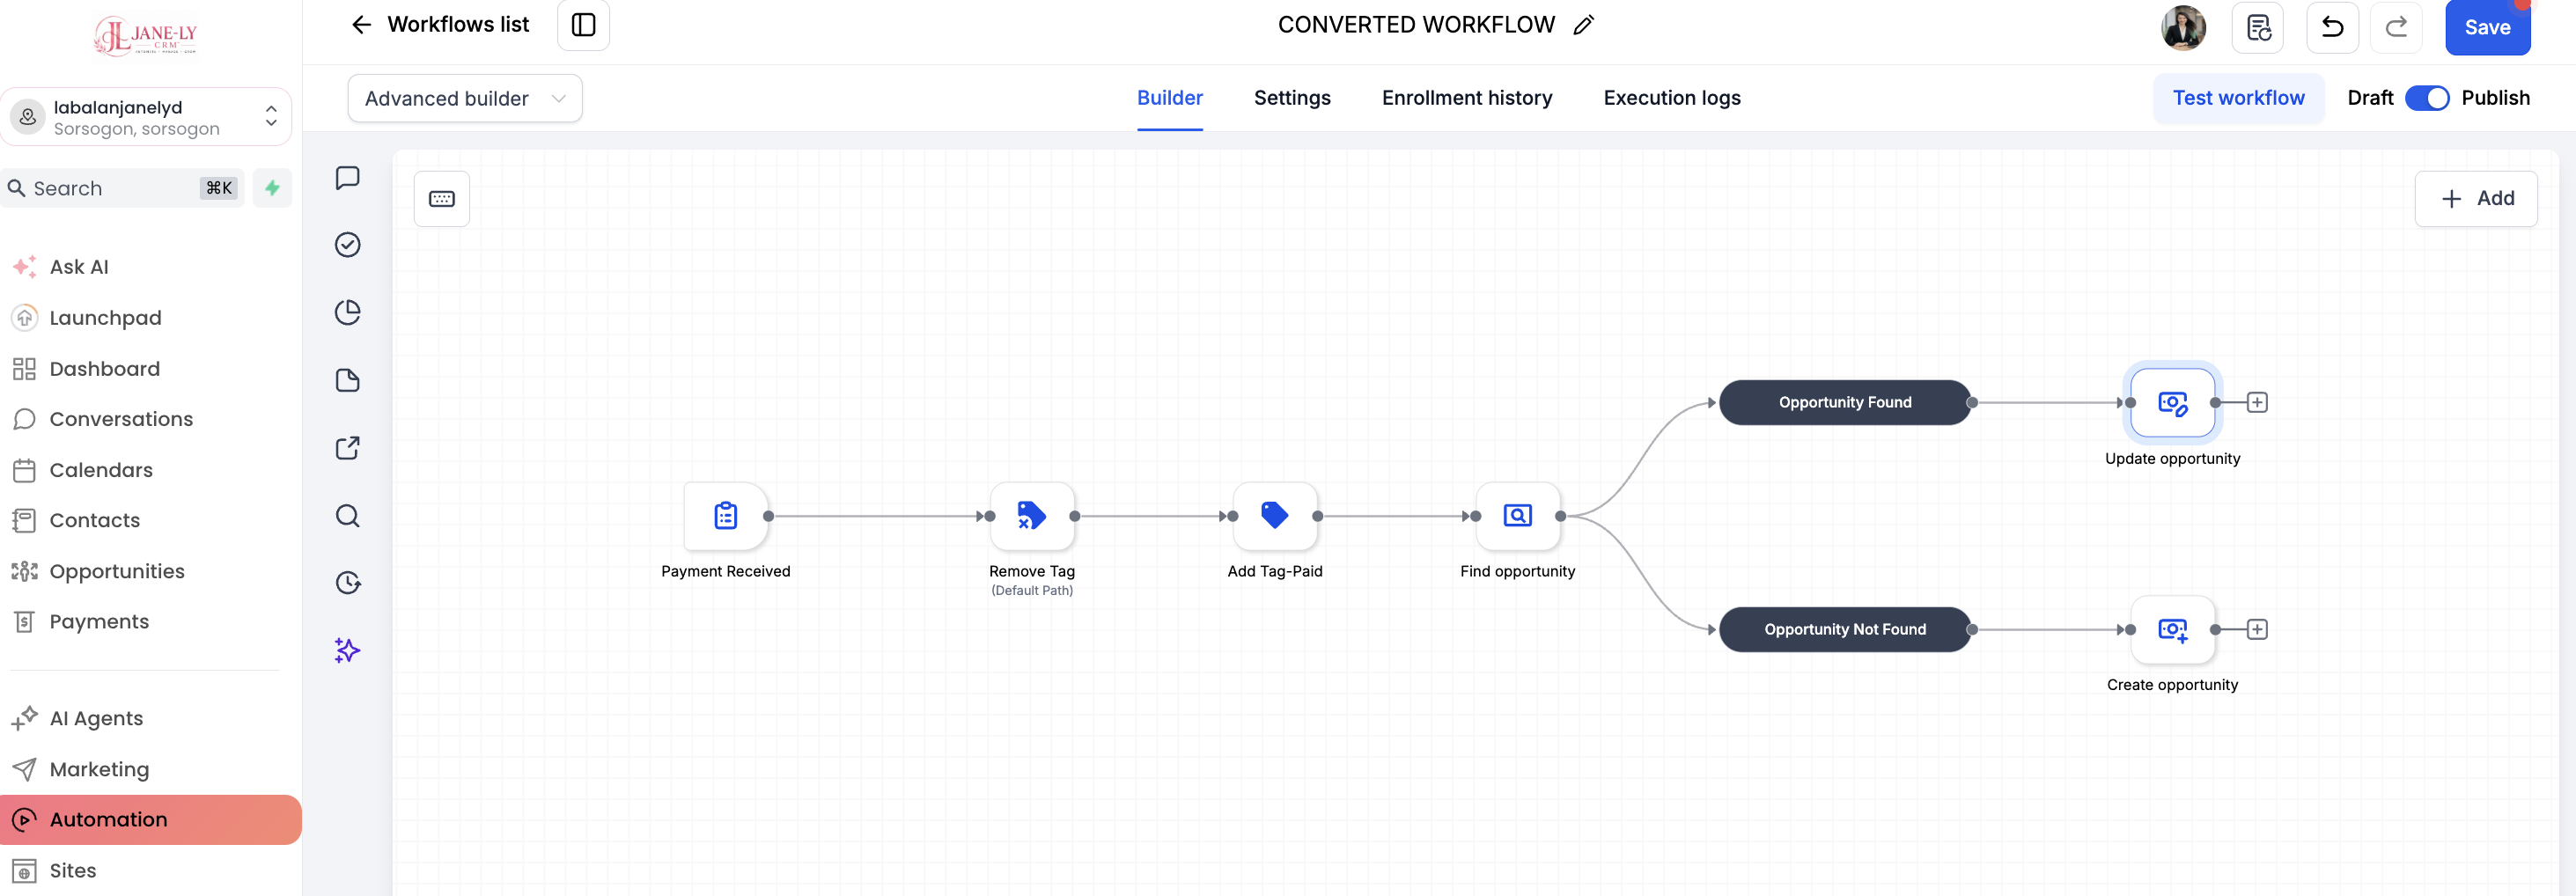Expand the labalanjanelyd account switcher
Image resolution: width=2576 pixels, height=896 pixels.
pyautogui.click(x=146, y=117)
